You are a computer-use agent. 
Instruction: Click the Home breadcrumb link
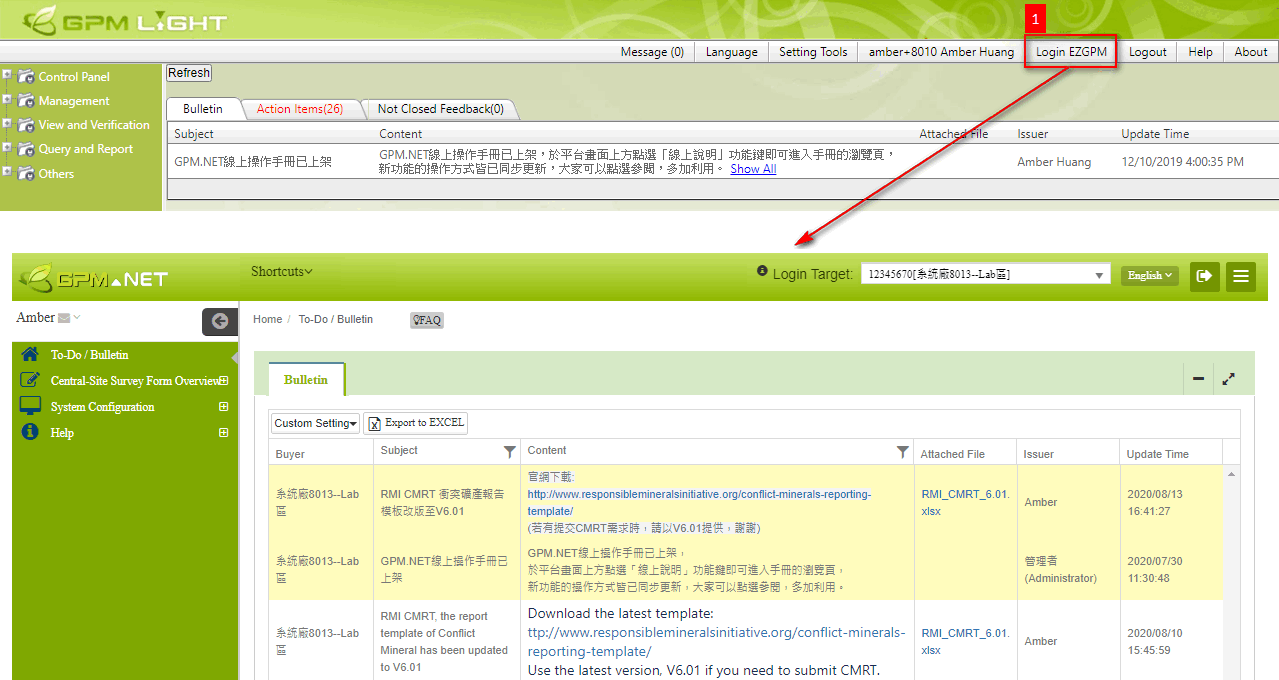[268, 319]
